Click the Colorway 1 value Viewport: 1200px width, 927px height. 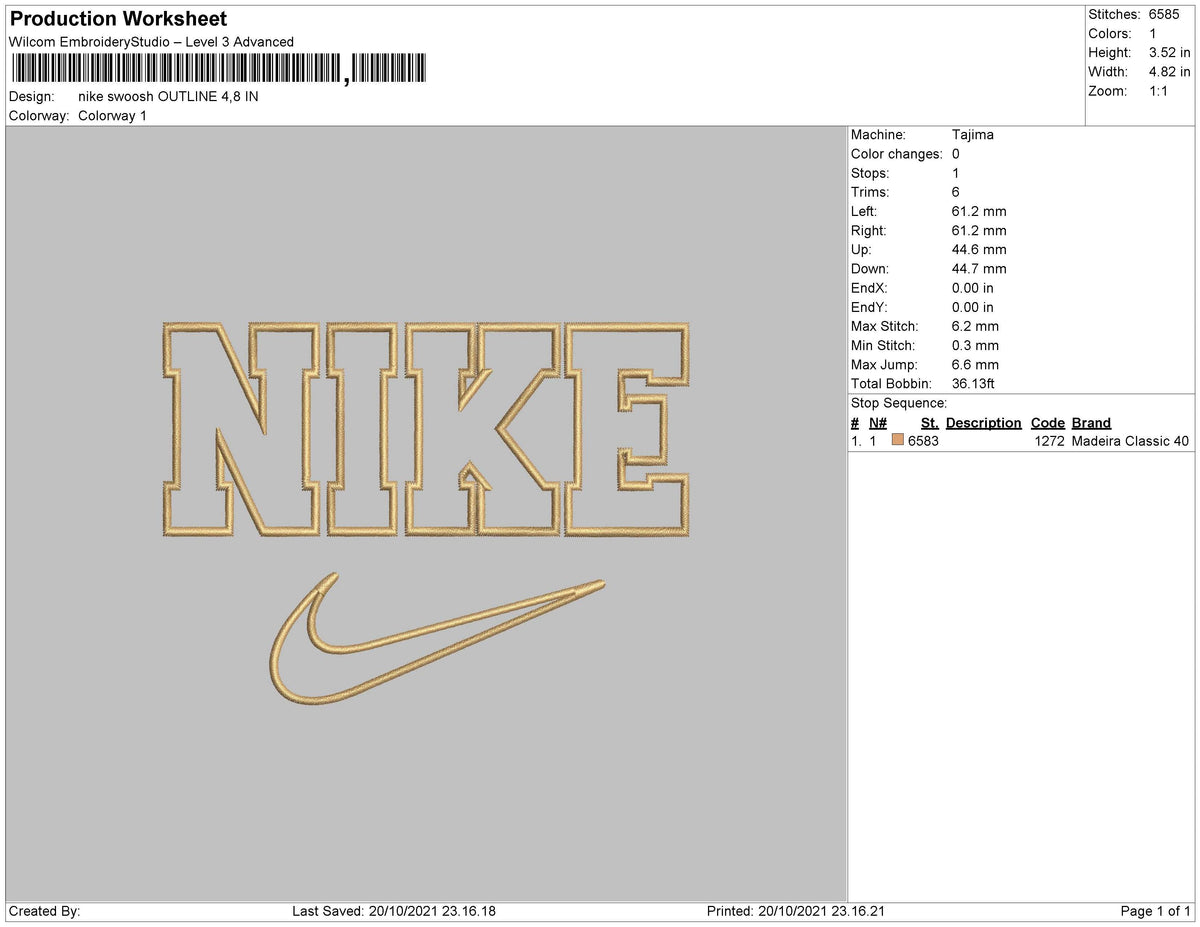click(112, 116)
